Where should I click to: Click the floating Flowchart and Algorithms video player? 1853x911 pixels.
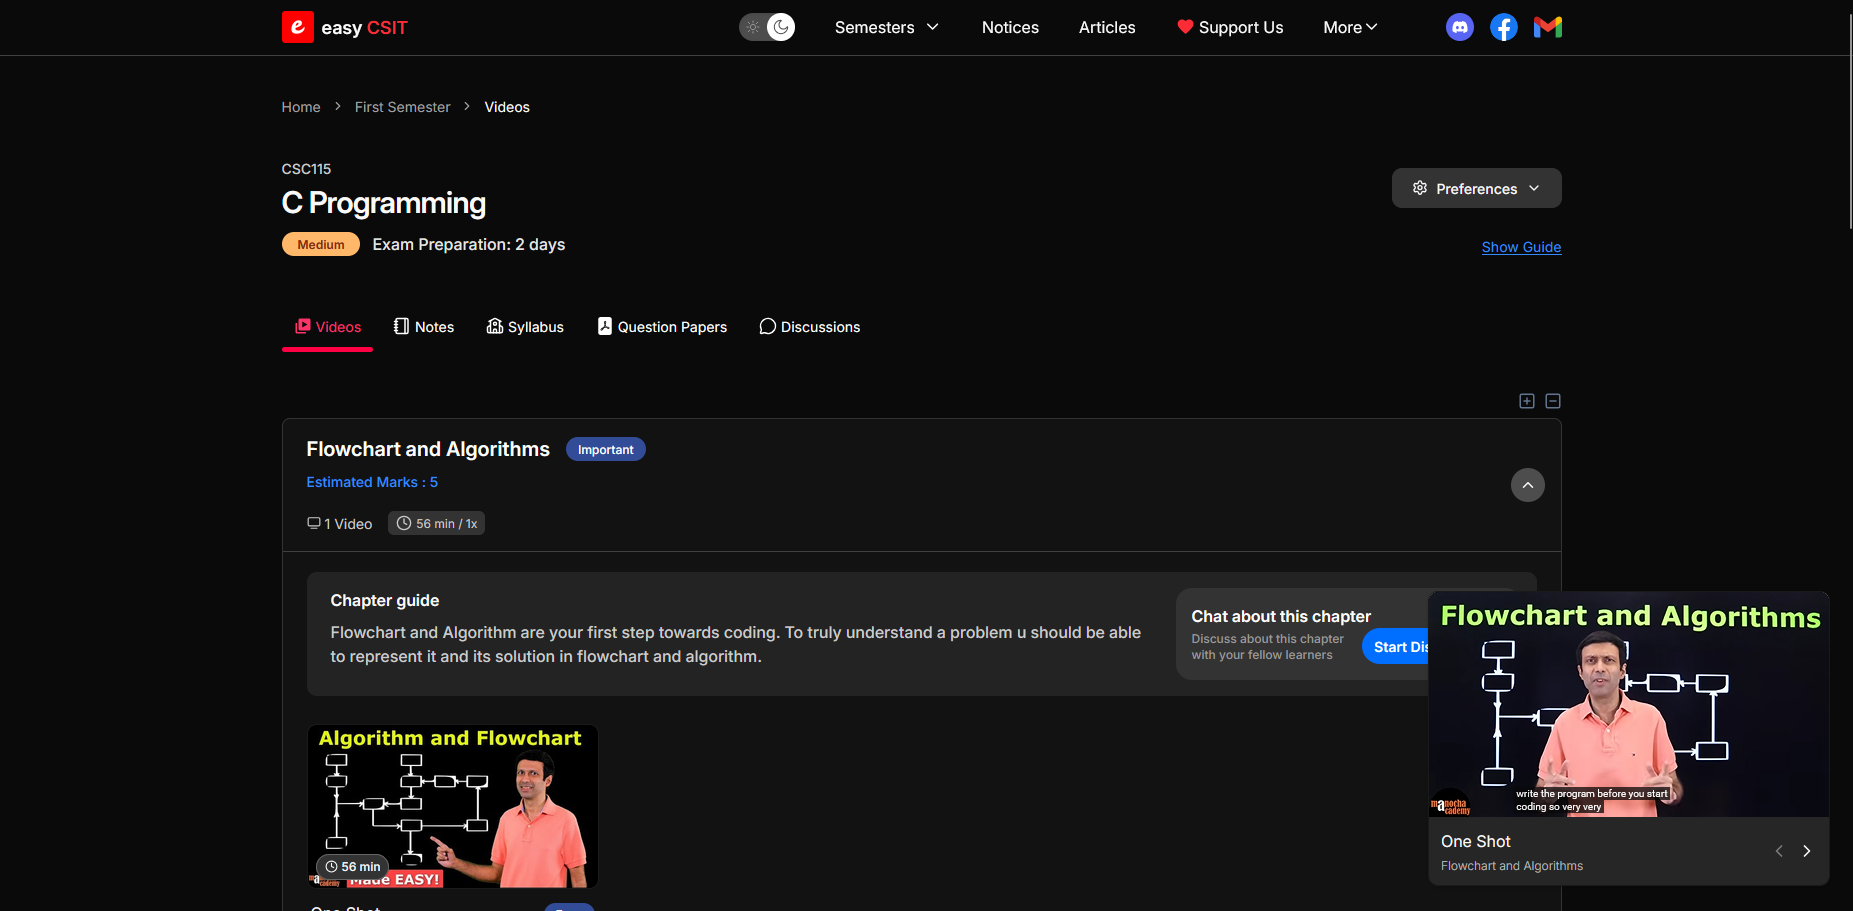[1629, 705]
